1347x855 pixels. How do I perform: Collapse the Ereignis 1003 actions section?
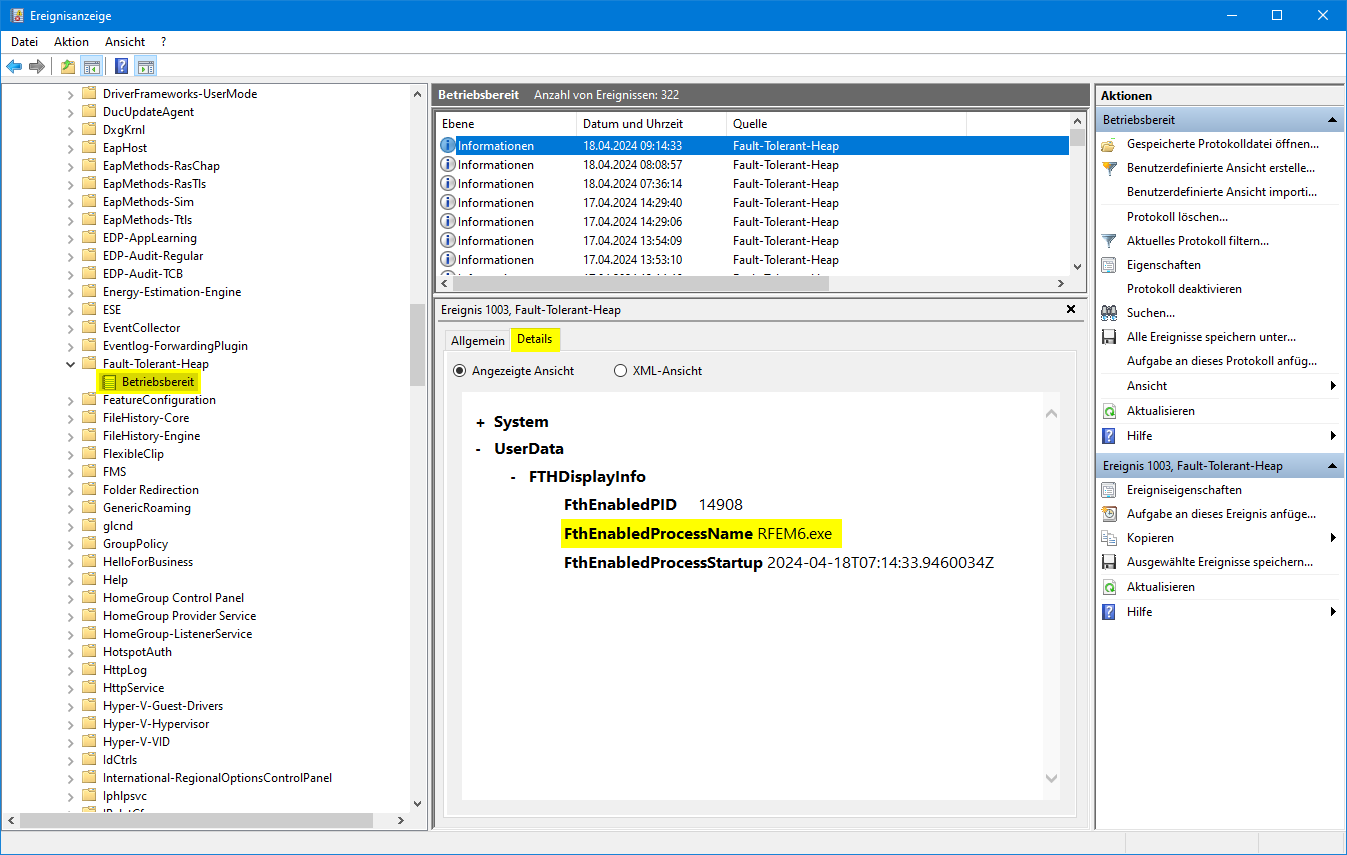1332,466
